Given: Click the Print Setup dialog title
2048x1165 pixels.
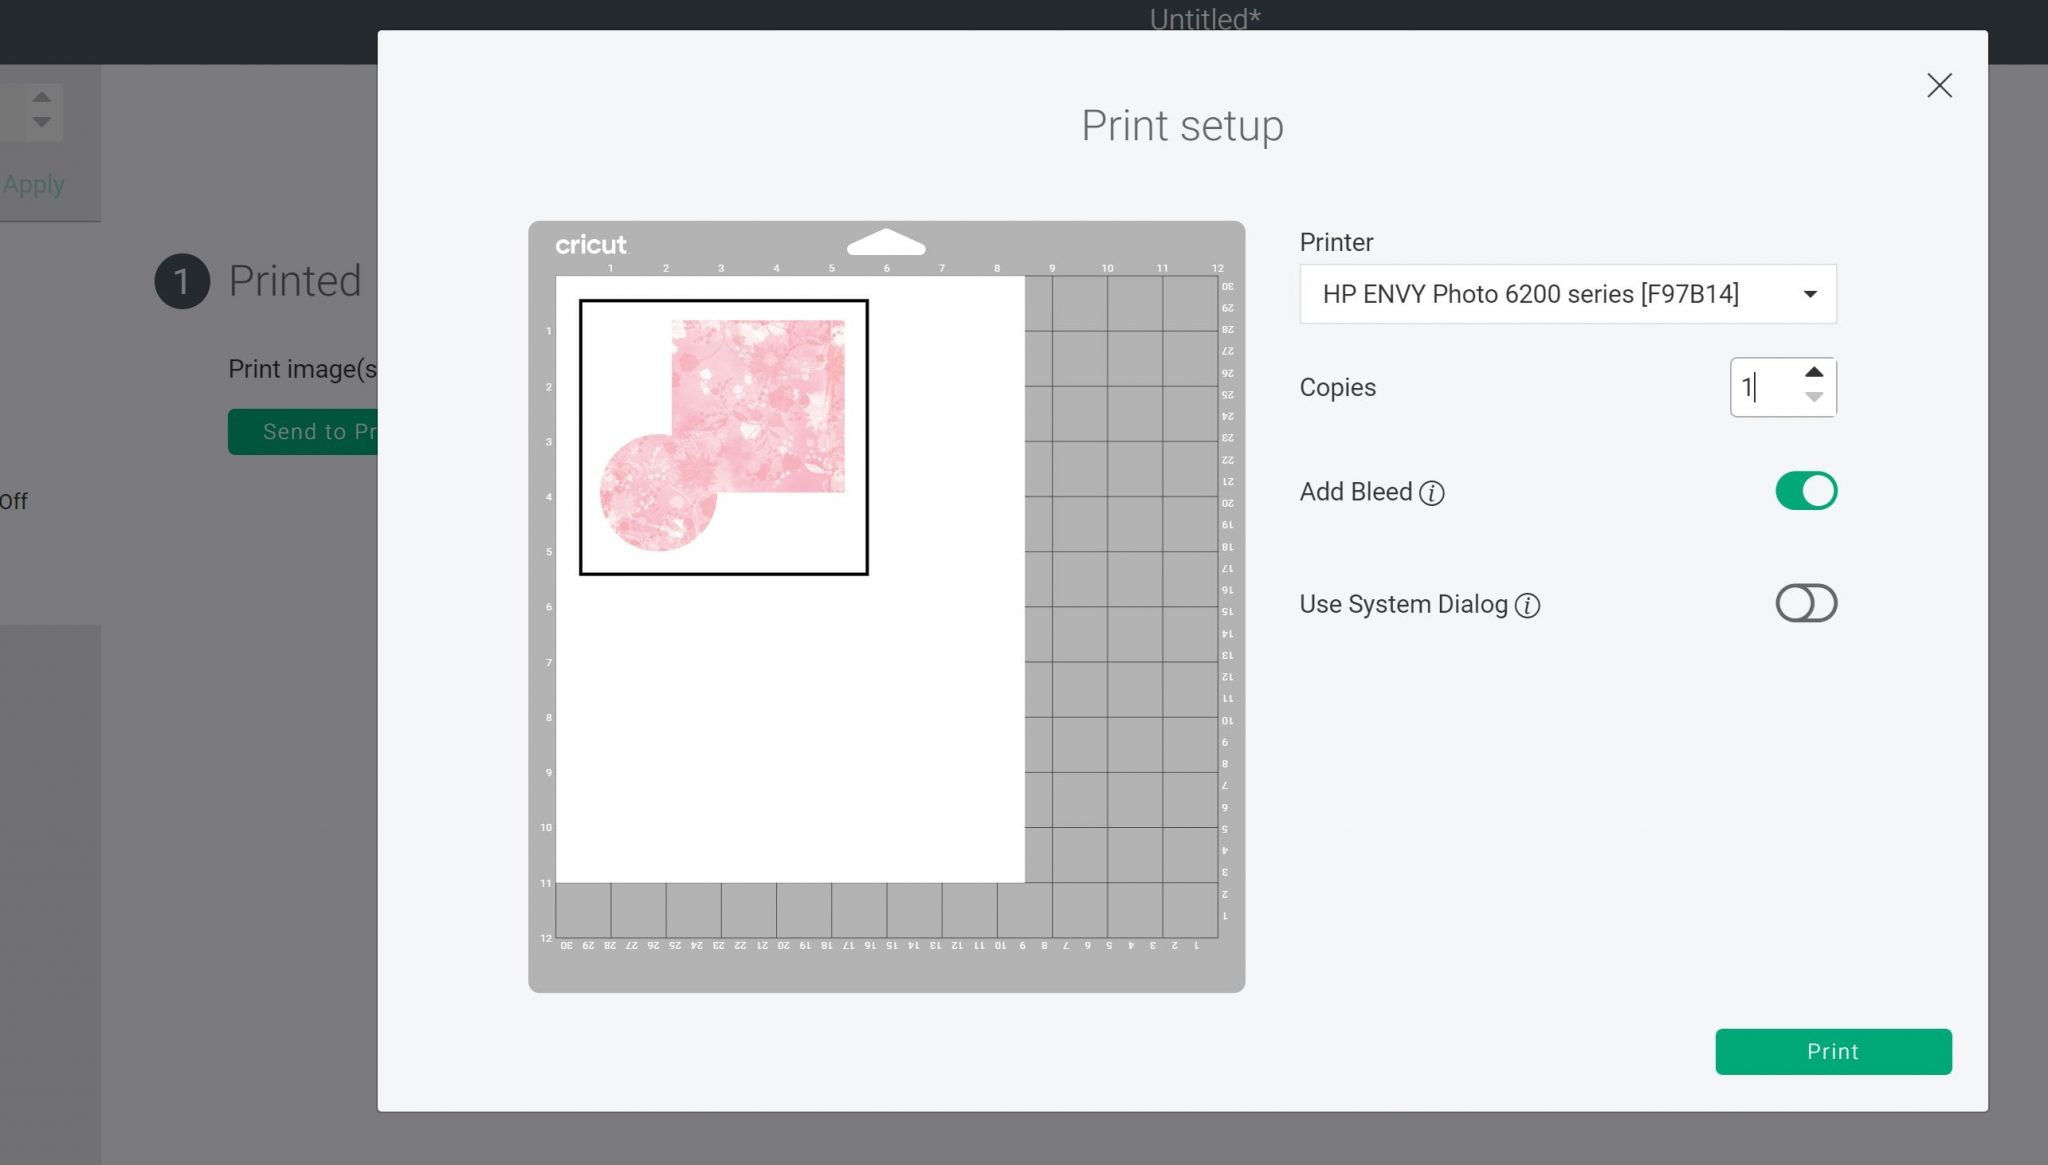Looking at the screenshot, I should pos(1182,125).
